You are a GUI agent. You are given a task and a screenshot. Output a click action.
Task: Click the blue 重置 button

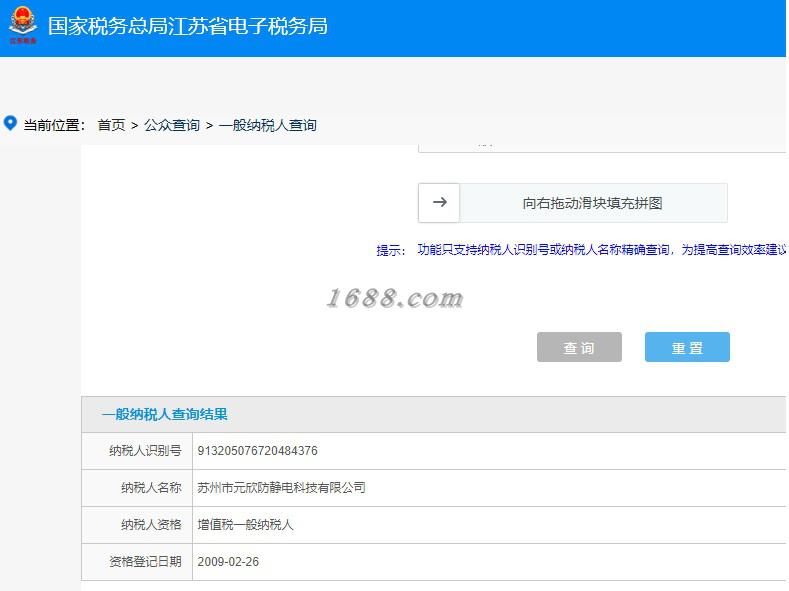tap(687, 347)
